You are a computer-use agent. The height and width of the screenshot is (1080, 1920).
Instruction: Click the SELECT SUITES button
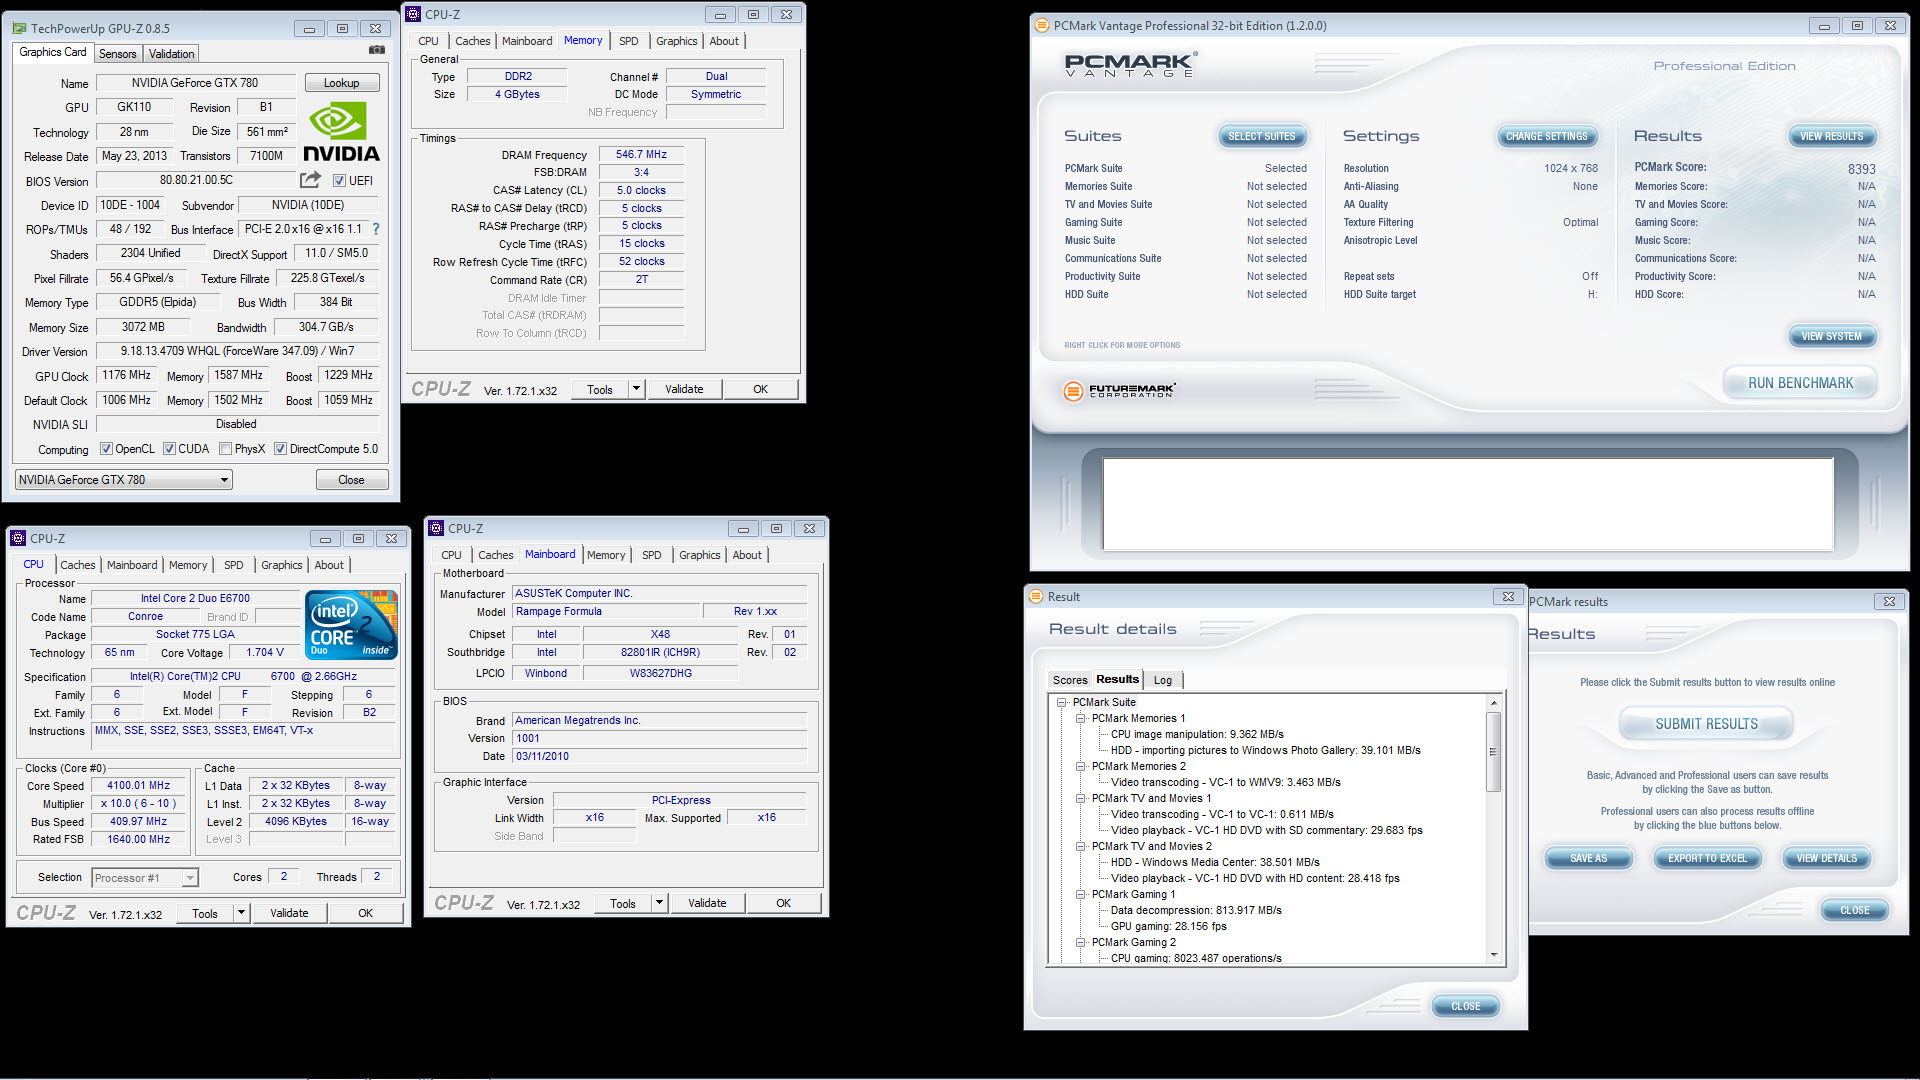[x=1261, y=136]
